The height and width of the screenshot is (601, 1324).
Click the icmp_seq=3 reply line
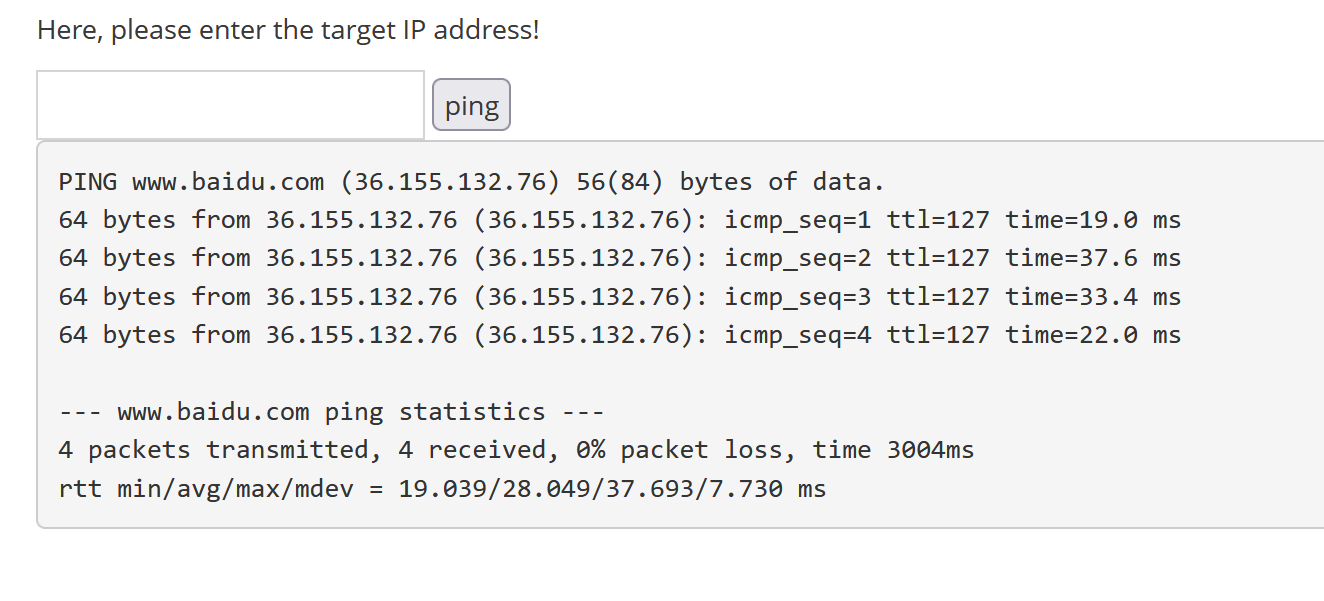pos(619,297)
